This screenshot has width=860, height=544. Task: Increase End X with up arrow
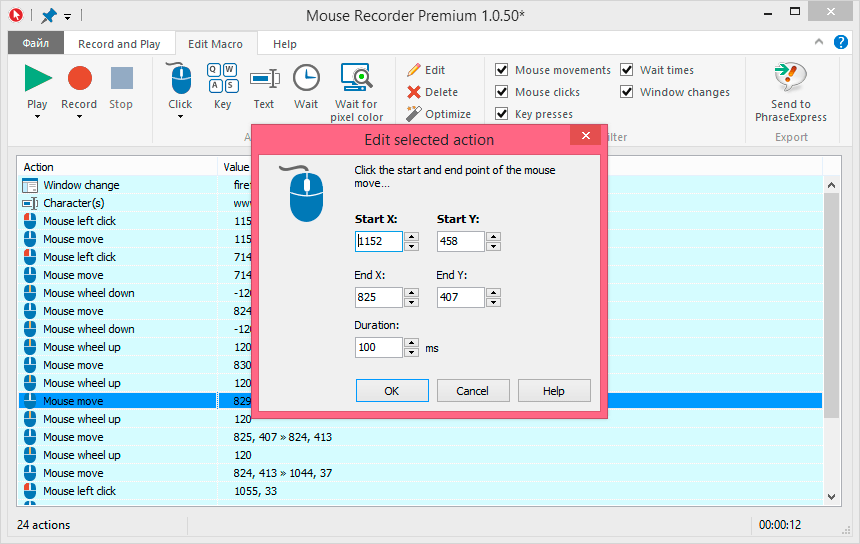tap(411, 292)
